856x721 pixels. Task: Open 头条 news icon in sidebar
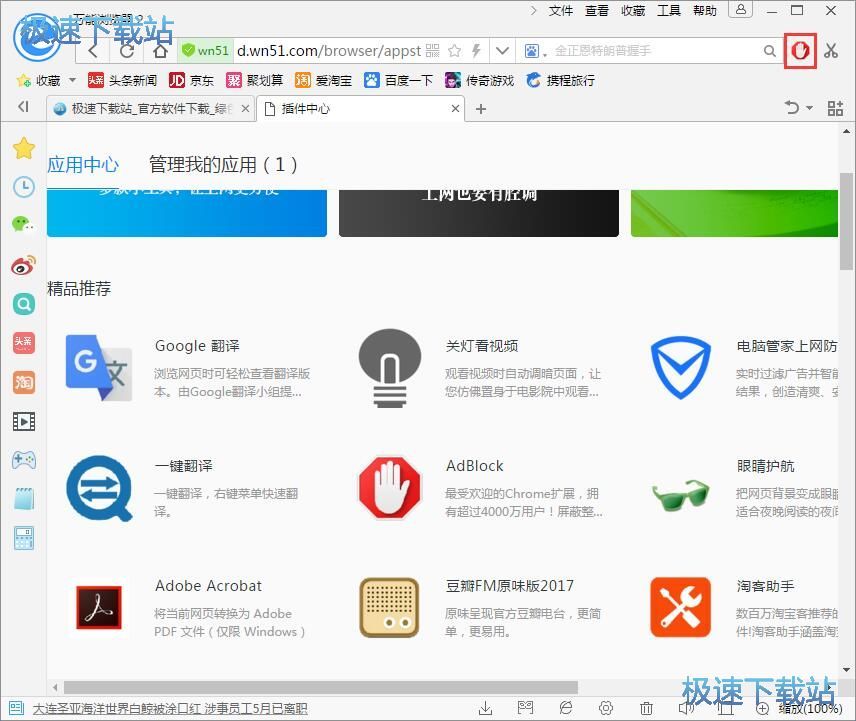23,342
